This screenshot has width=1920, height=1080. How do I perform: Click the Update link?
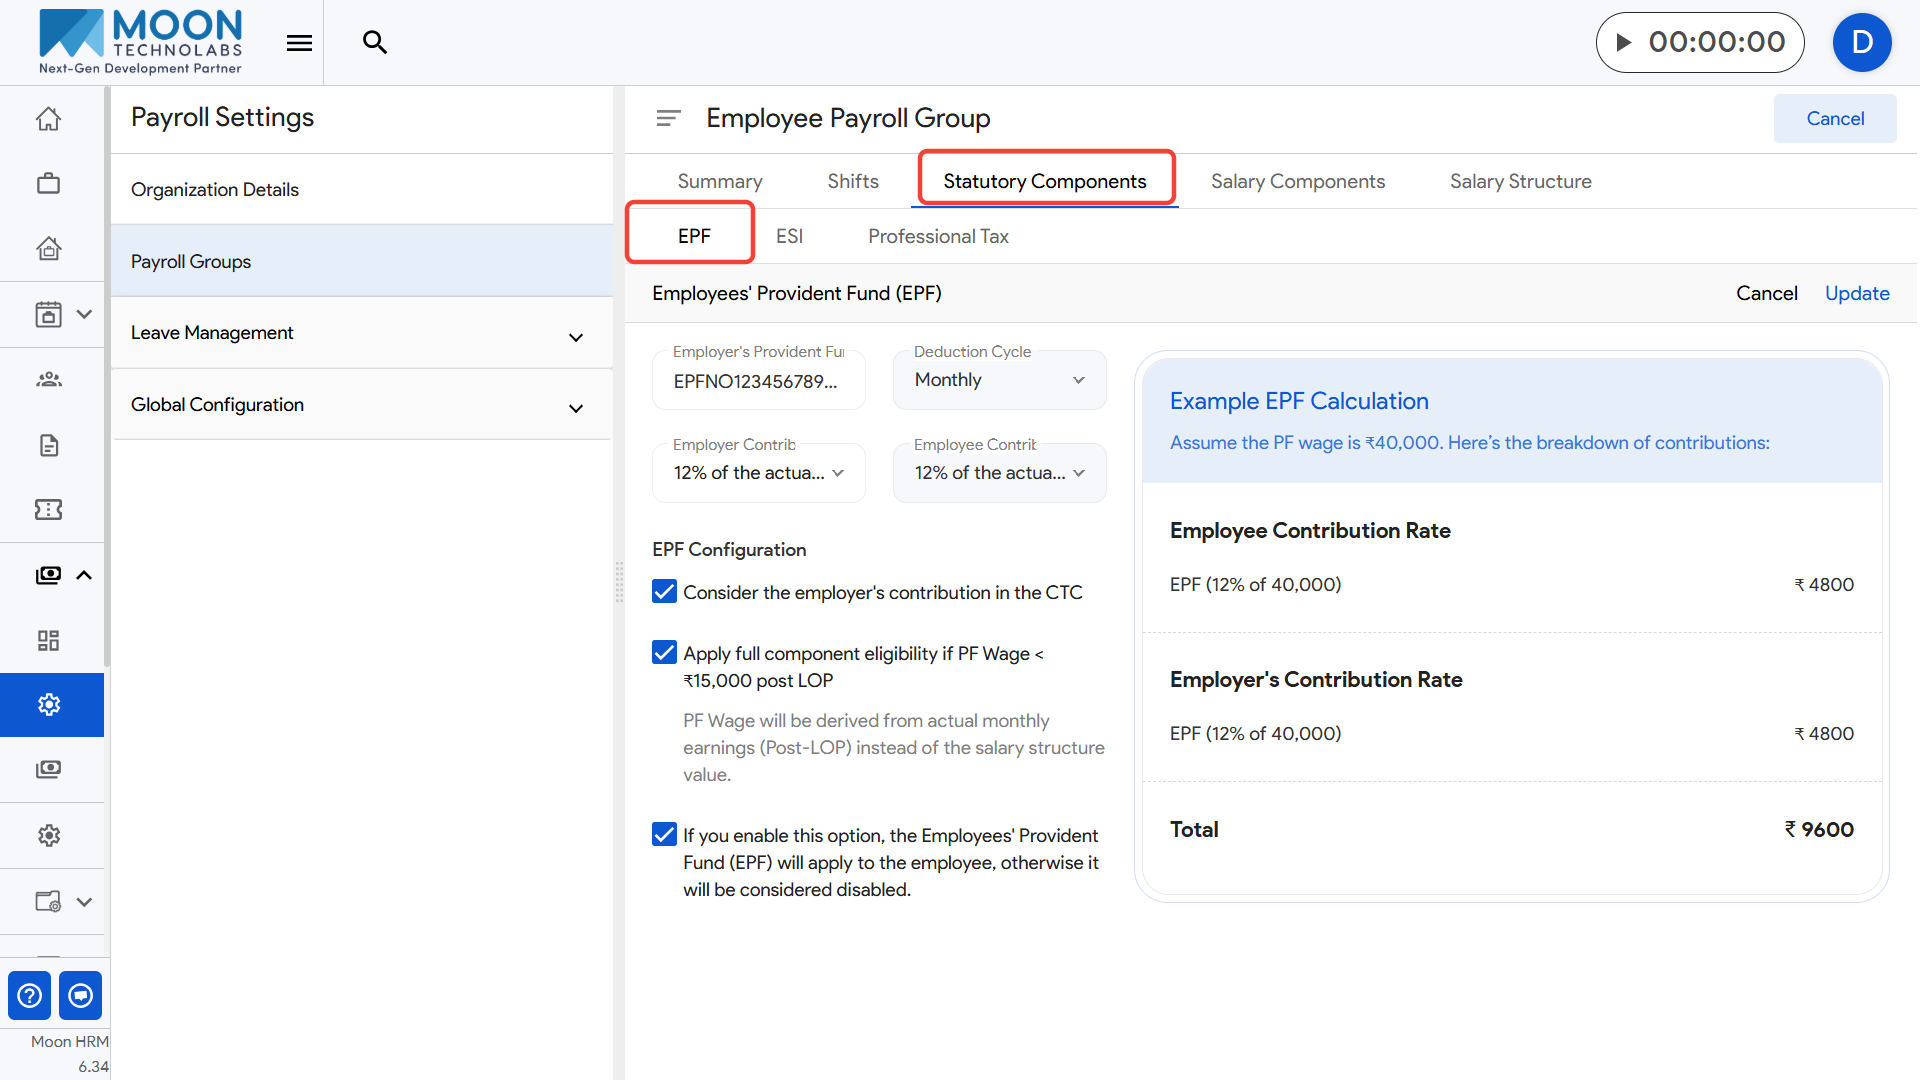coord(1856,293)
